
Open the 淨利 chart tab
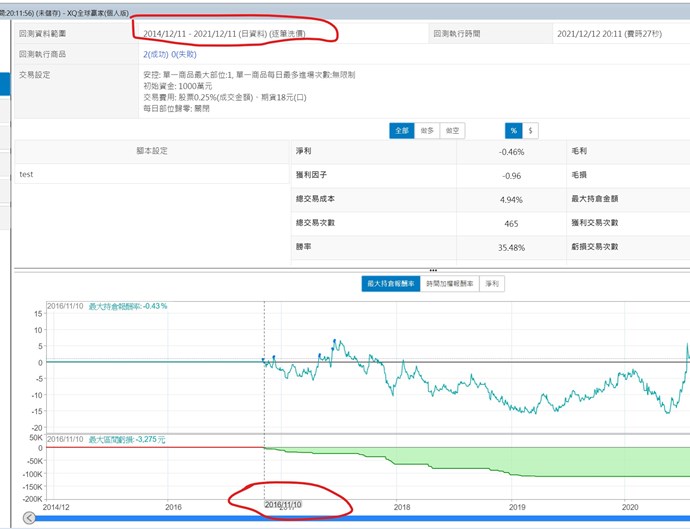[493, 284]
